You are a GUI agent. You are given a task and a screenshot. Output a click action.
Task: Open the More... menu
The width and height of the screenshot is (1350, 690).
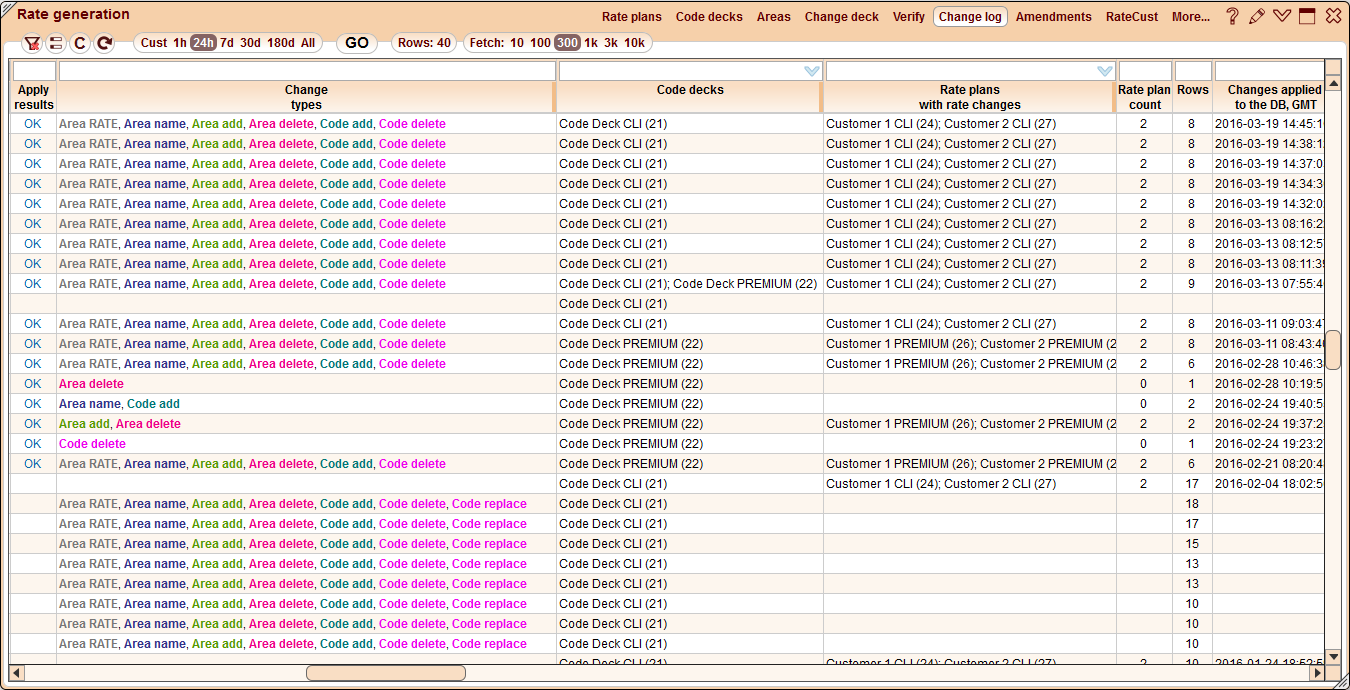point(1190,16)
